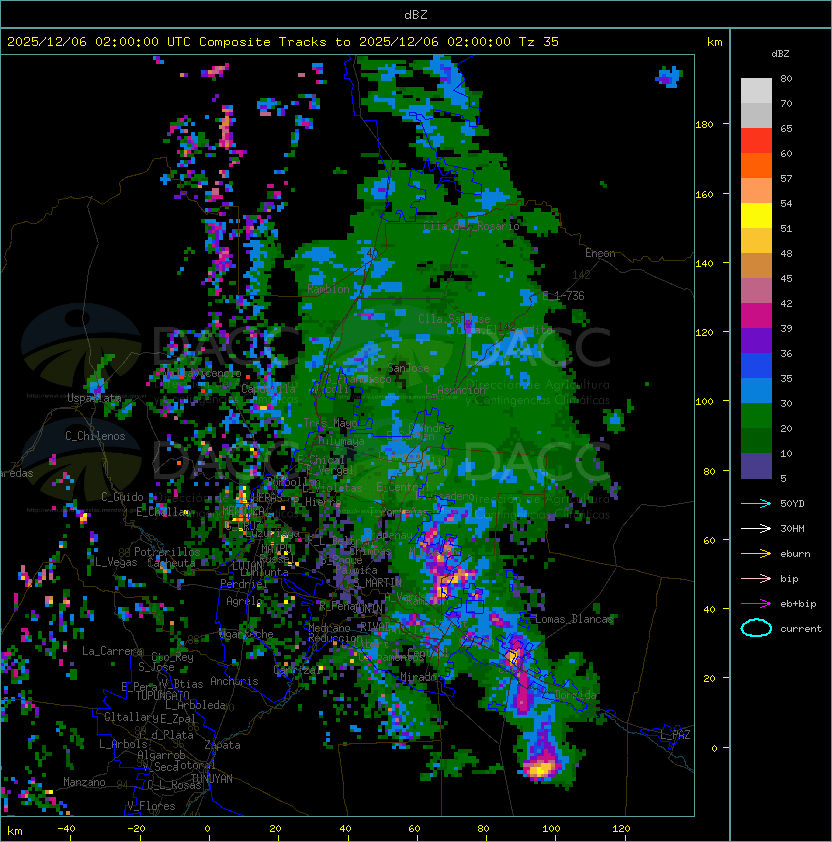Click the Encon place label
This screenshot has width=832, height=842.
click(600, 253)
